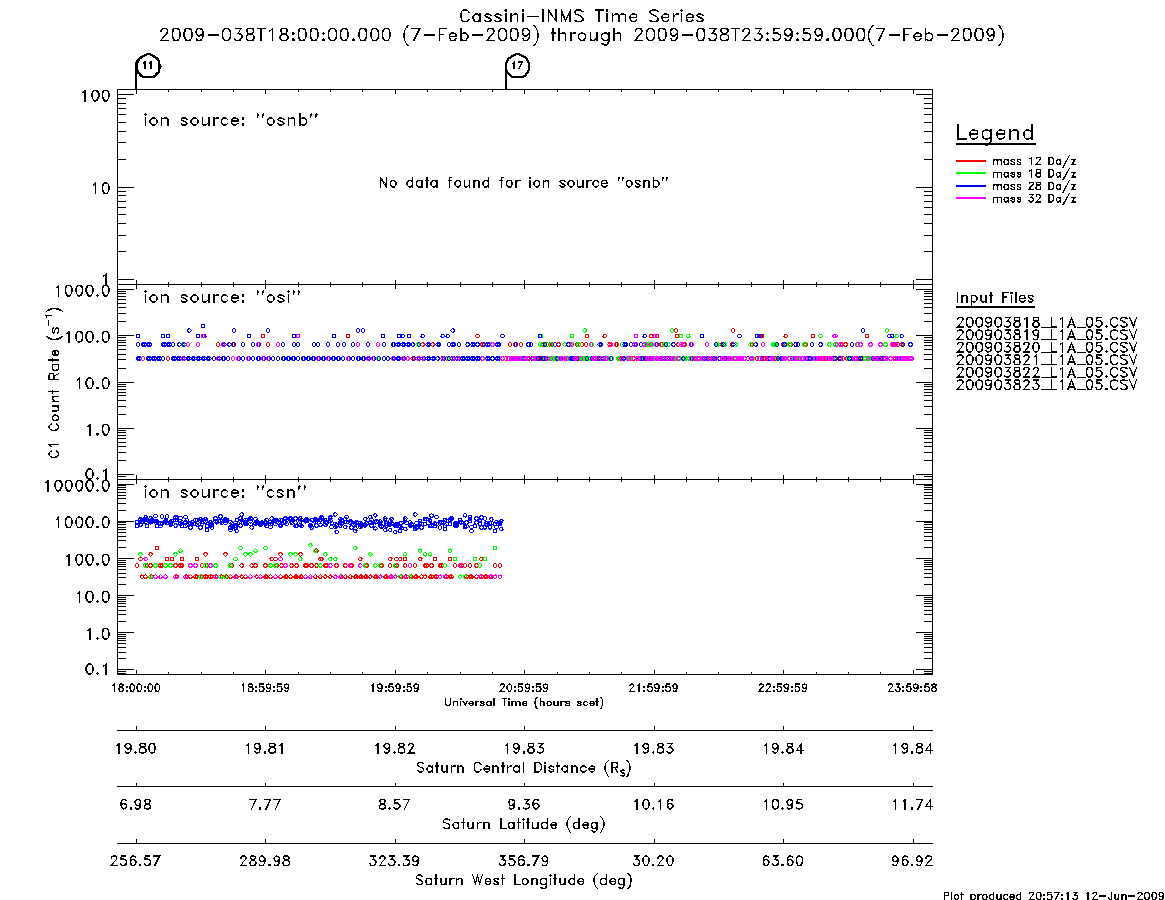Viewport: 1165px width, 900px height.
Task: Click the date range subtitle starting 2009-038T18:00:00.000
Action: point(582,35)
